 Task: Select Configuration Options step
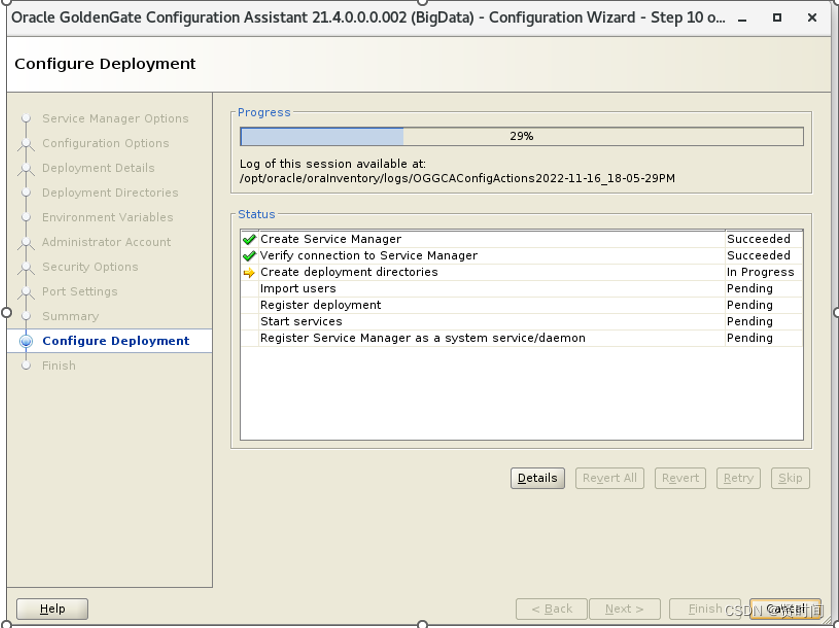click(105, 143)
